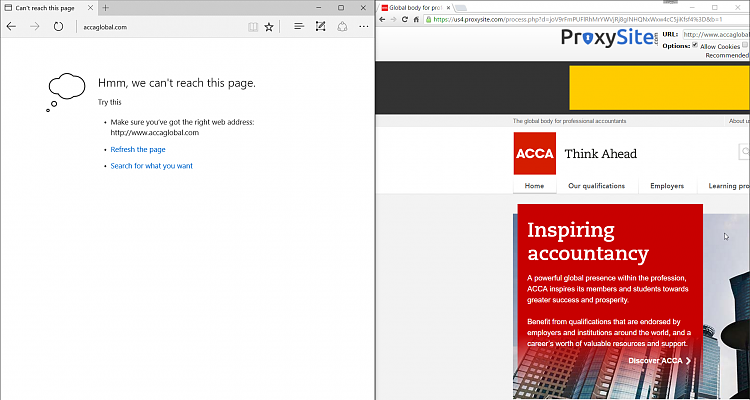Click the Chrome home icon
The height and width of the screenshot is (400, 750).
tap(416, 20)
